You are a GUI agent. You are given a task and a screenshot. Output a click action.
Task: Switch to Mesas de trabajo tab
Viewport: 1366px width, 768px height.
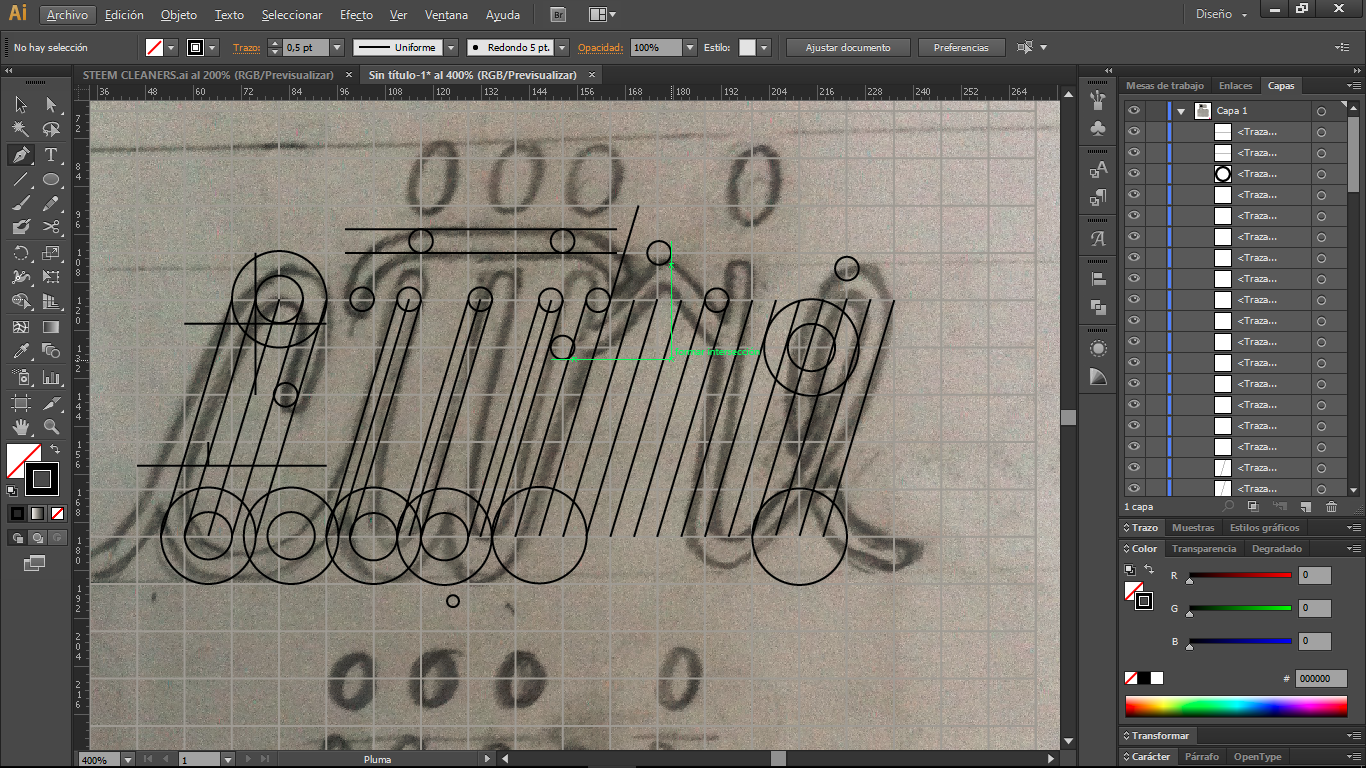1165,86
